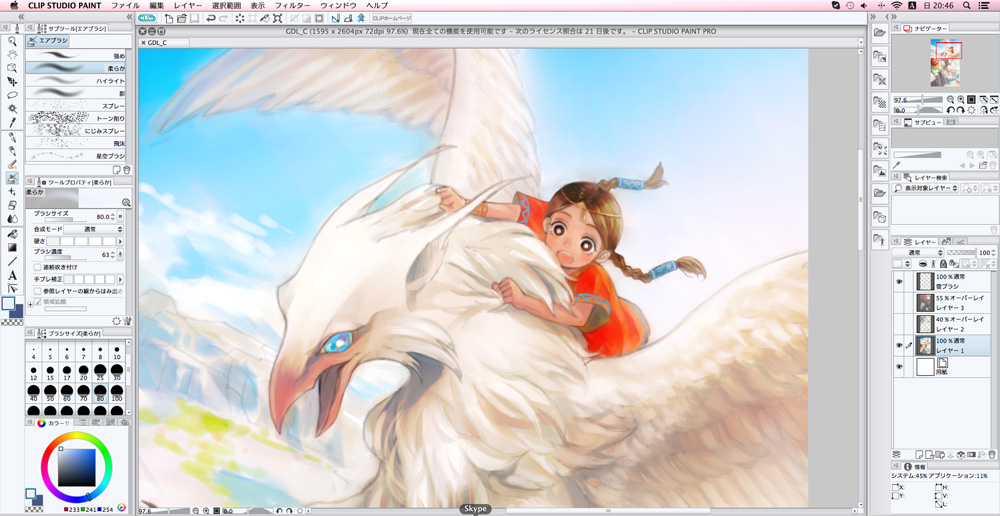Select the Eraser tool
Viewport: 1000px width, 516px height.
[x=12, y=205]
